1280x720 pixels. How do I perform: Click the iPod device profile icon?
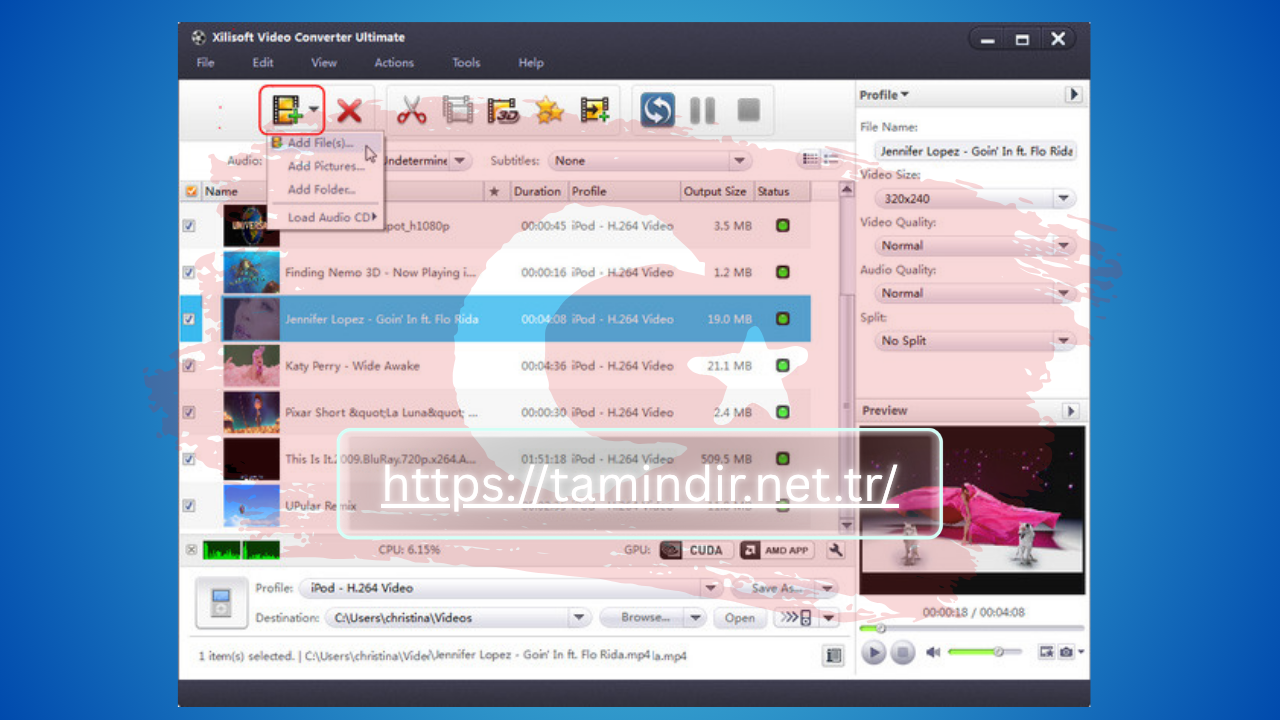(x=221, y=602)
